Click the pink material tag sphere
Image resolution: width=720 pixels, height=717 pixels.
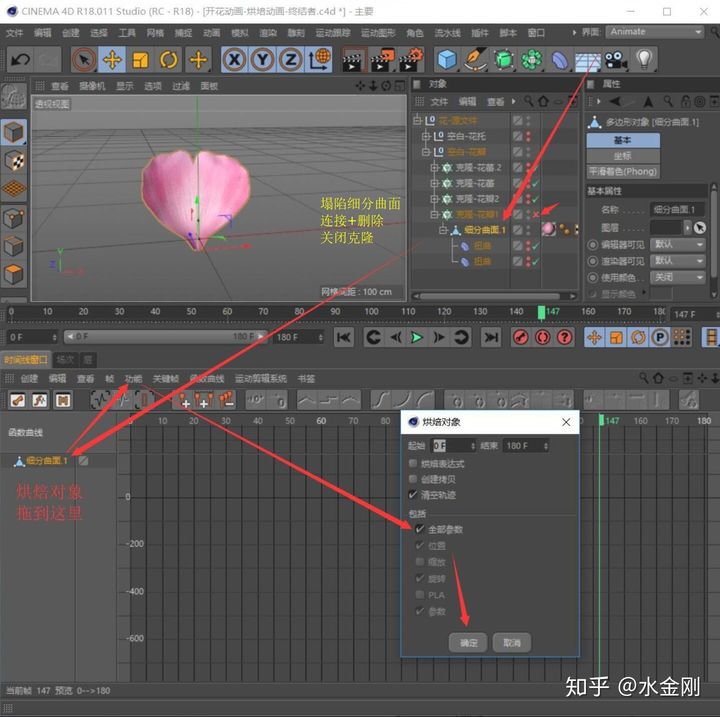coord(548,230)
